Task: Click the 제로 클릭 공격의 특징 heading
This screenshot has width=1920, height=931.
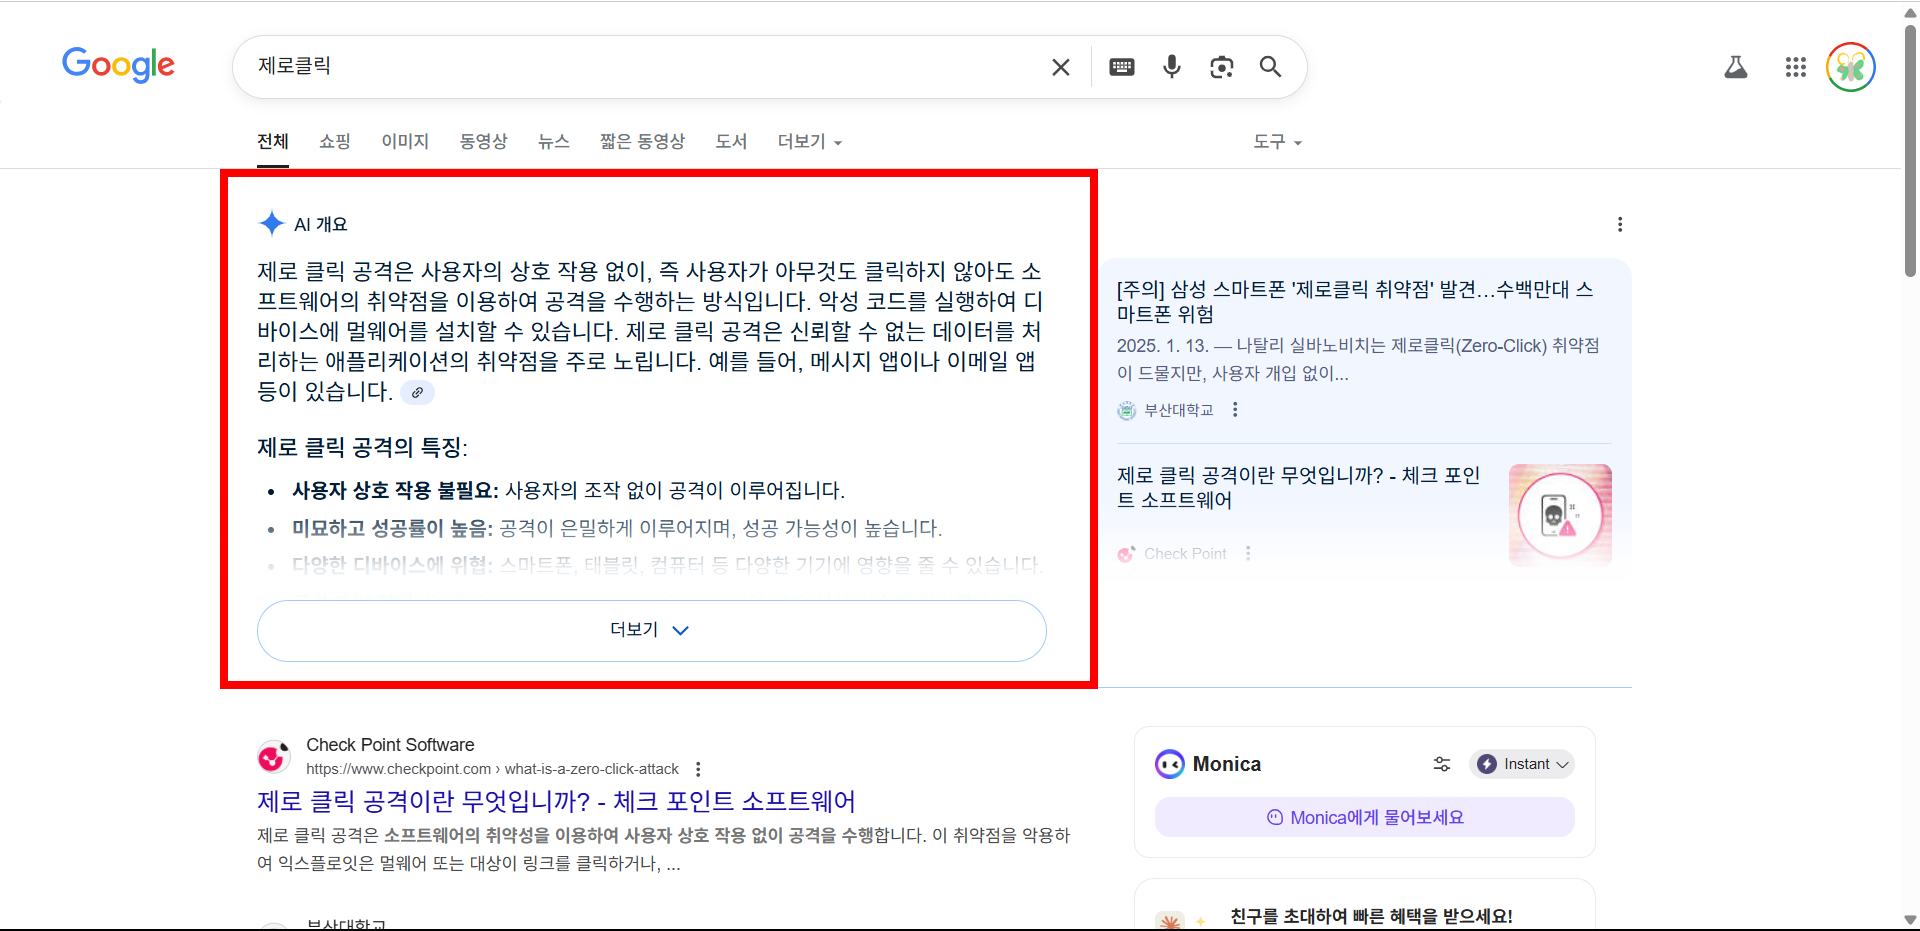Action: (x=362, y=447)
